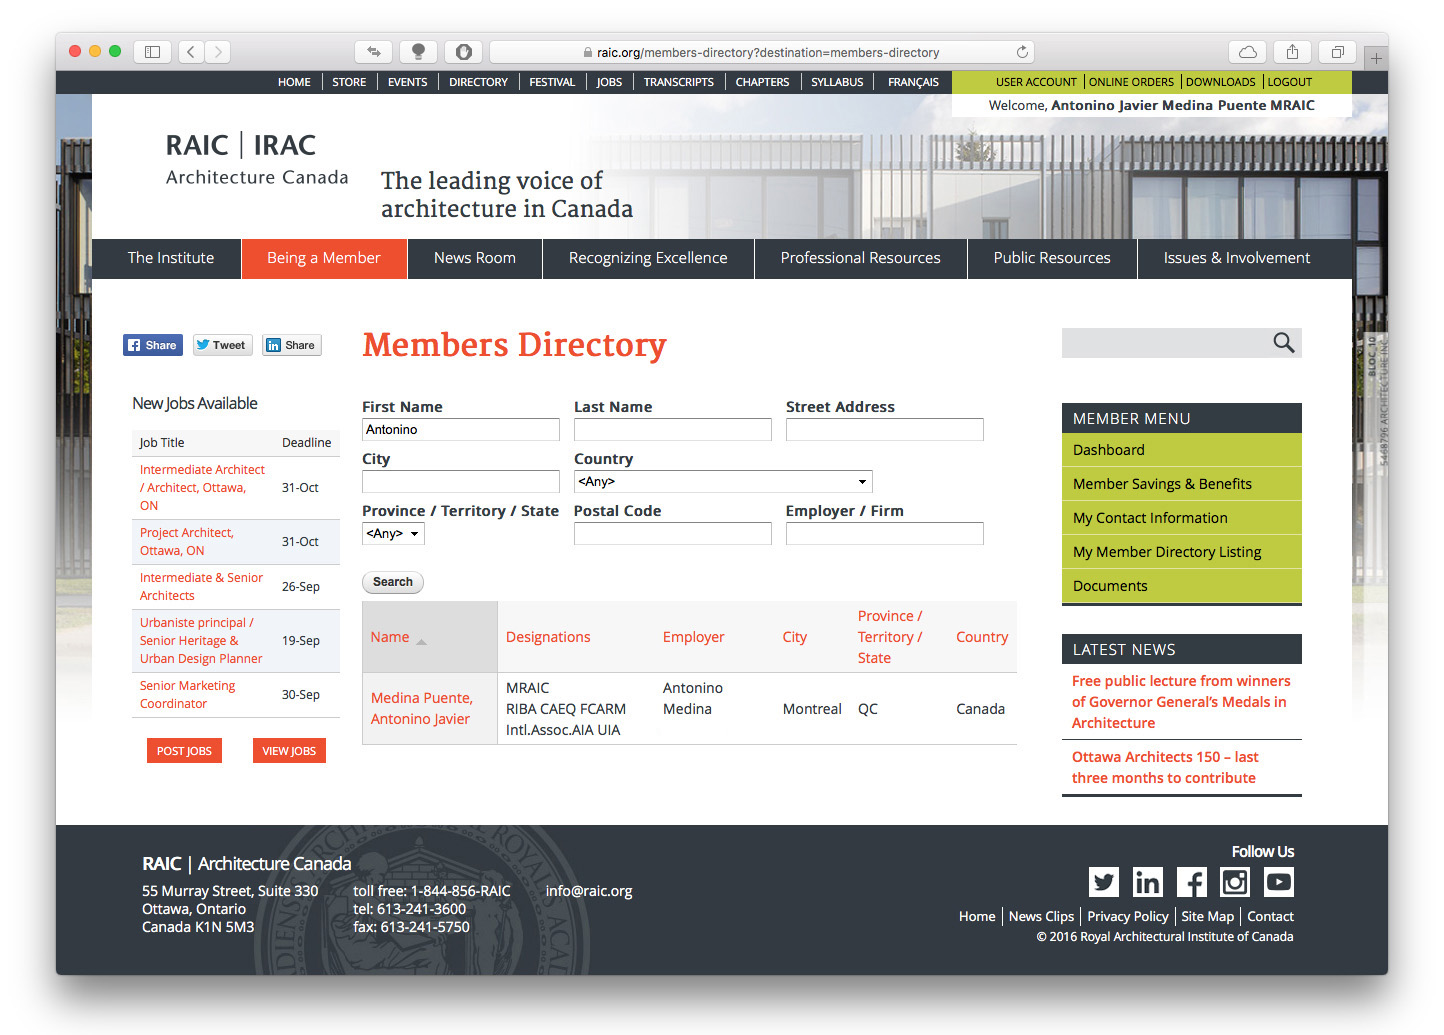Open Ottawa Architects 150 news item
This screenshot has width=1444, height=1035.
click(x=1165, y=768)
